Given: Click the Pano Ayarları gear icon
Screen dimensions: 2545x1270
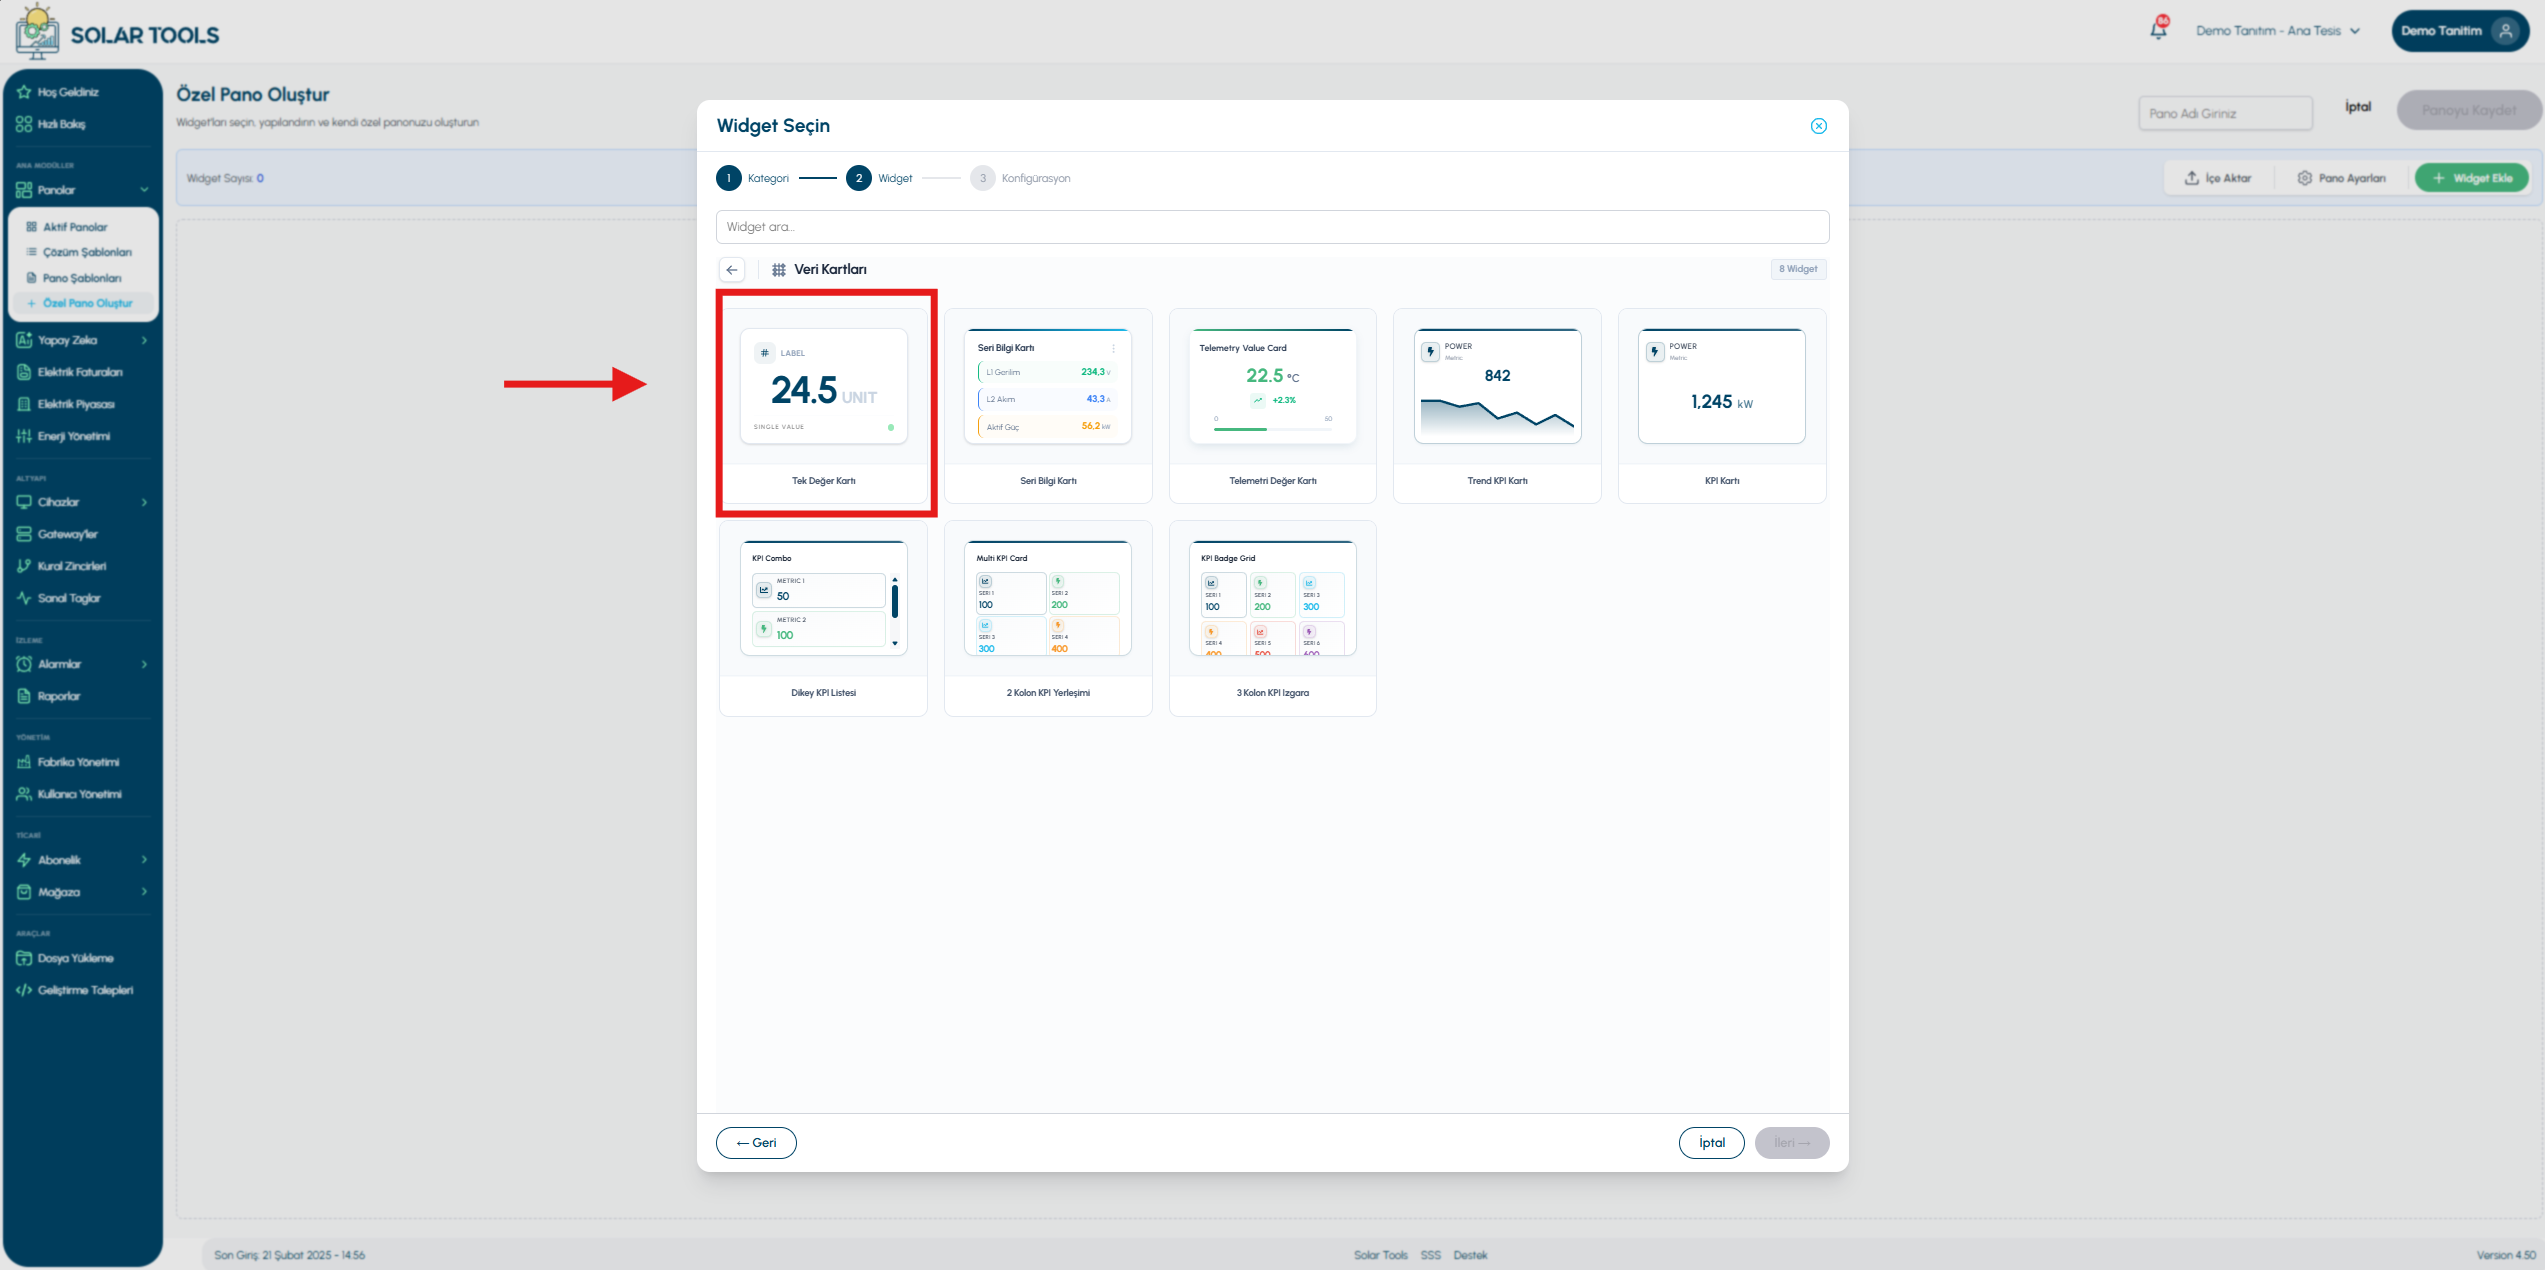Looking at the screenshot, I should 2304,178.
